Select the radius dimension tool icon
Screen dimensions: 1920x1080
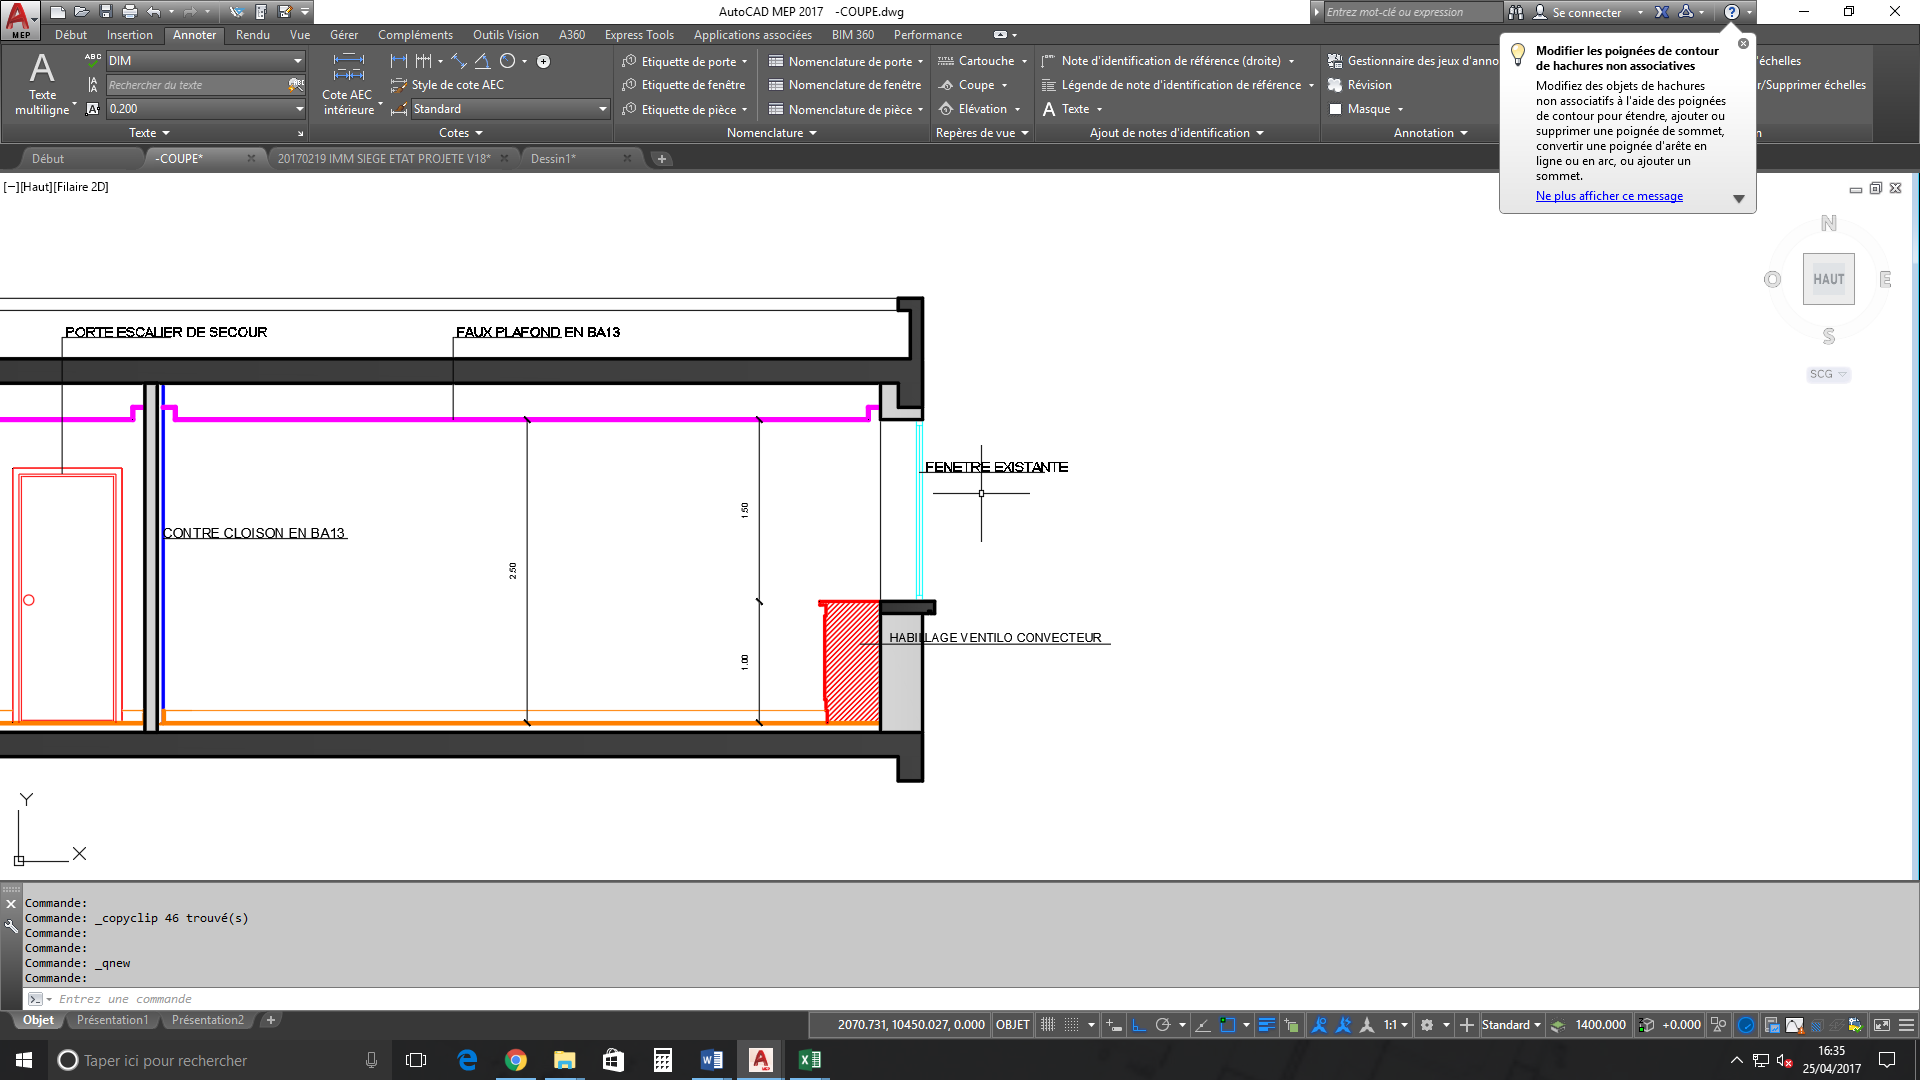(508, 61)
